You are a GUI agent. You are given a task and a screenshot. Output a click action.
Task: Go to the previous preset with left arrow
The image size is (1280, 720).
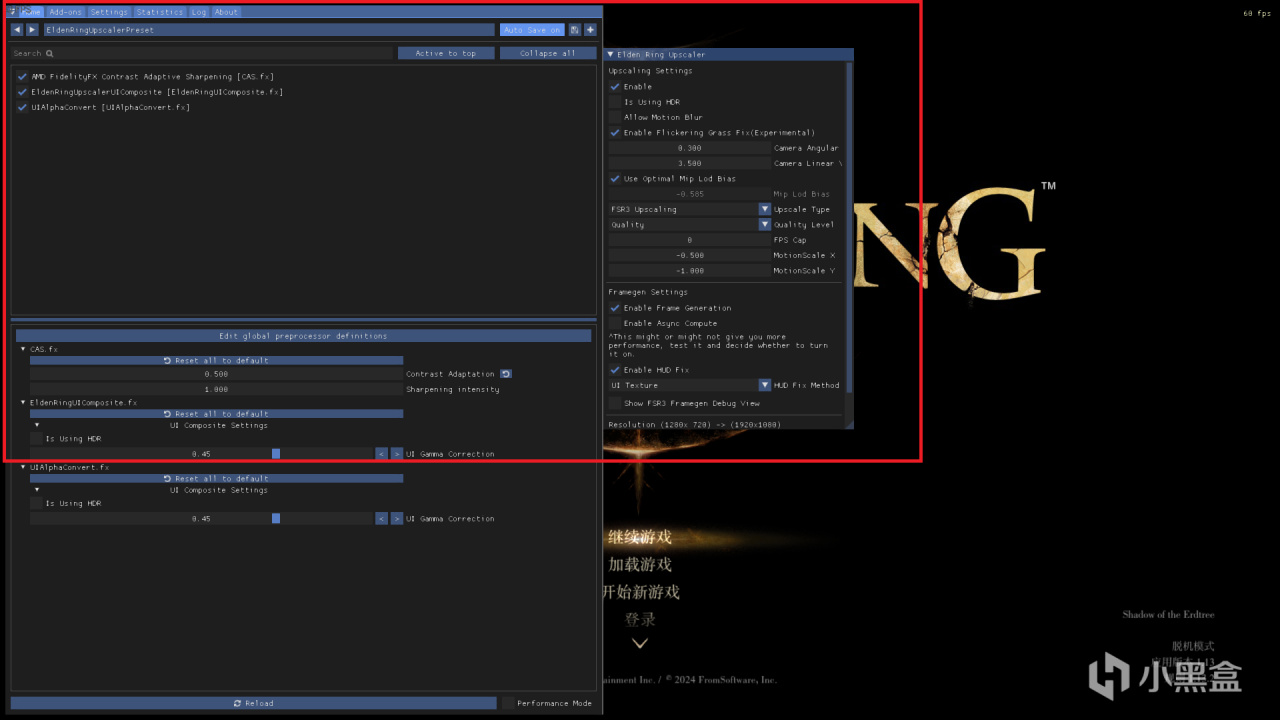17,30
